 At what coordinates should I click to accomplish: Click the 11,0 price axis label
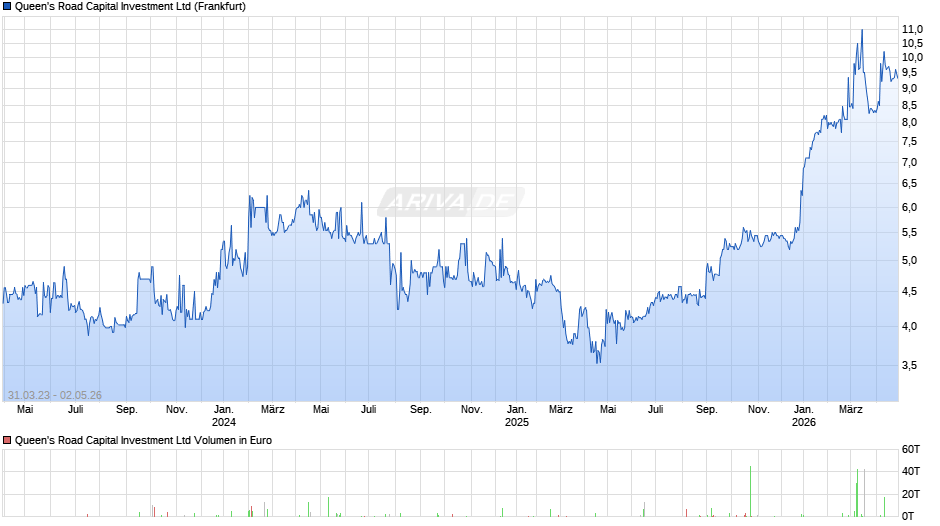click(912, 29)
